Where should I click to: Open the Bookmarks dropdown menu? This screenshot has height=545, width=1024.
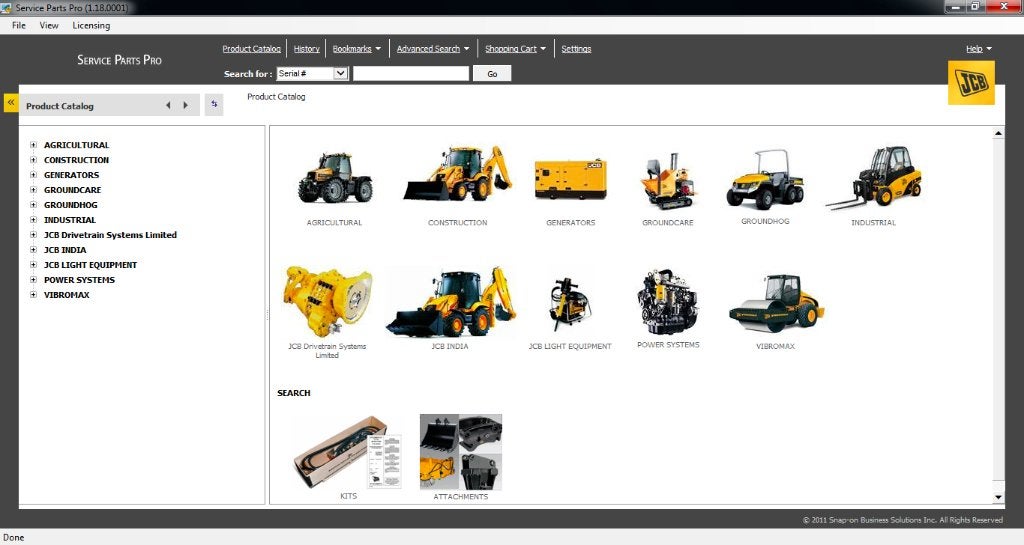coord(357,49)
